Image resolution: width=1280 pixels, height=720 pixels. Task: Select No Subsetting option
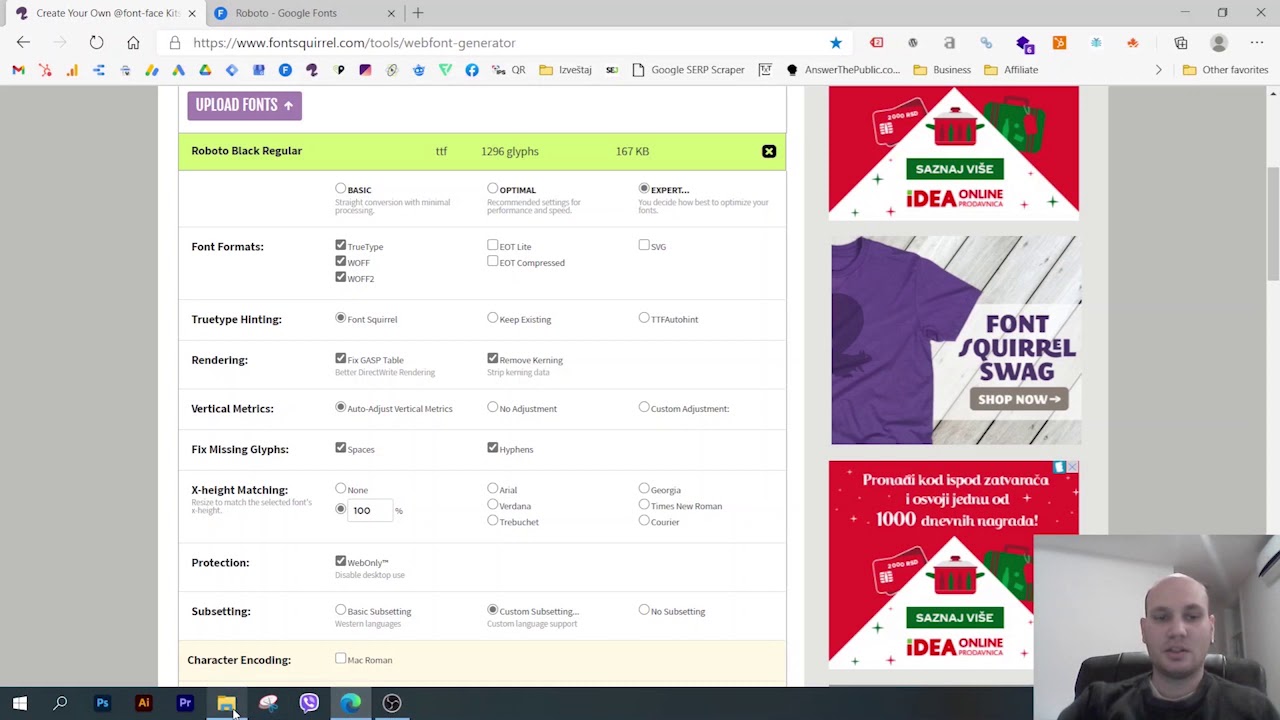click(644, 610)
